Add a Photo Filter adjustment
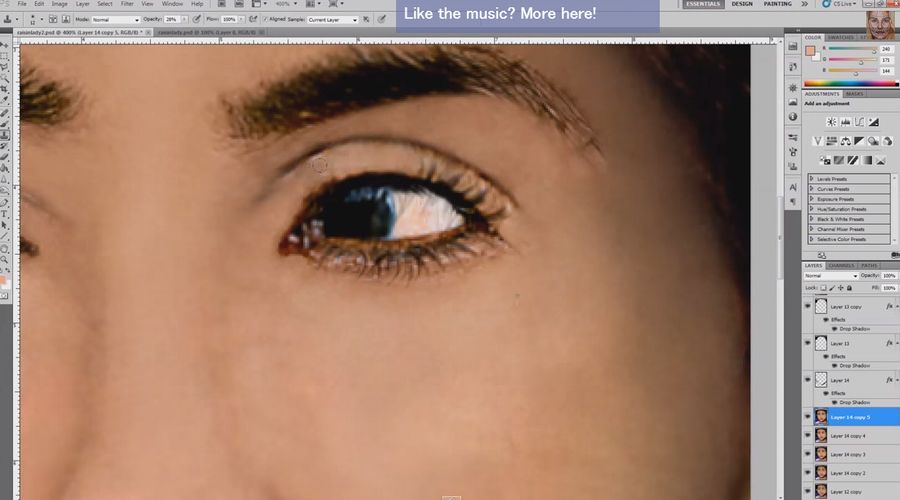 [x=873, y=141]
